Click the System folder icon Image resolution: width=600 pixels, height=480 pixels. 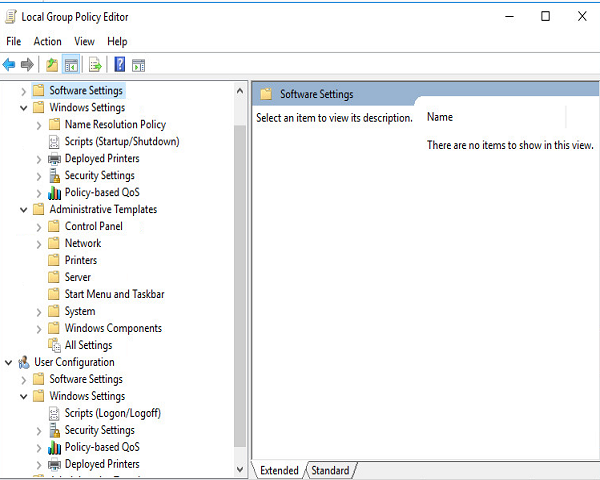(54, 311)
